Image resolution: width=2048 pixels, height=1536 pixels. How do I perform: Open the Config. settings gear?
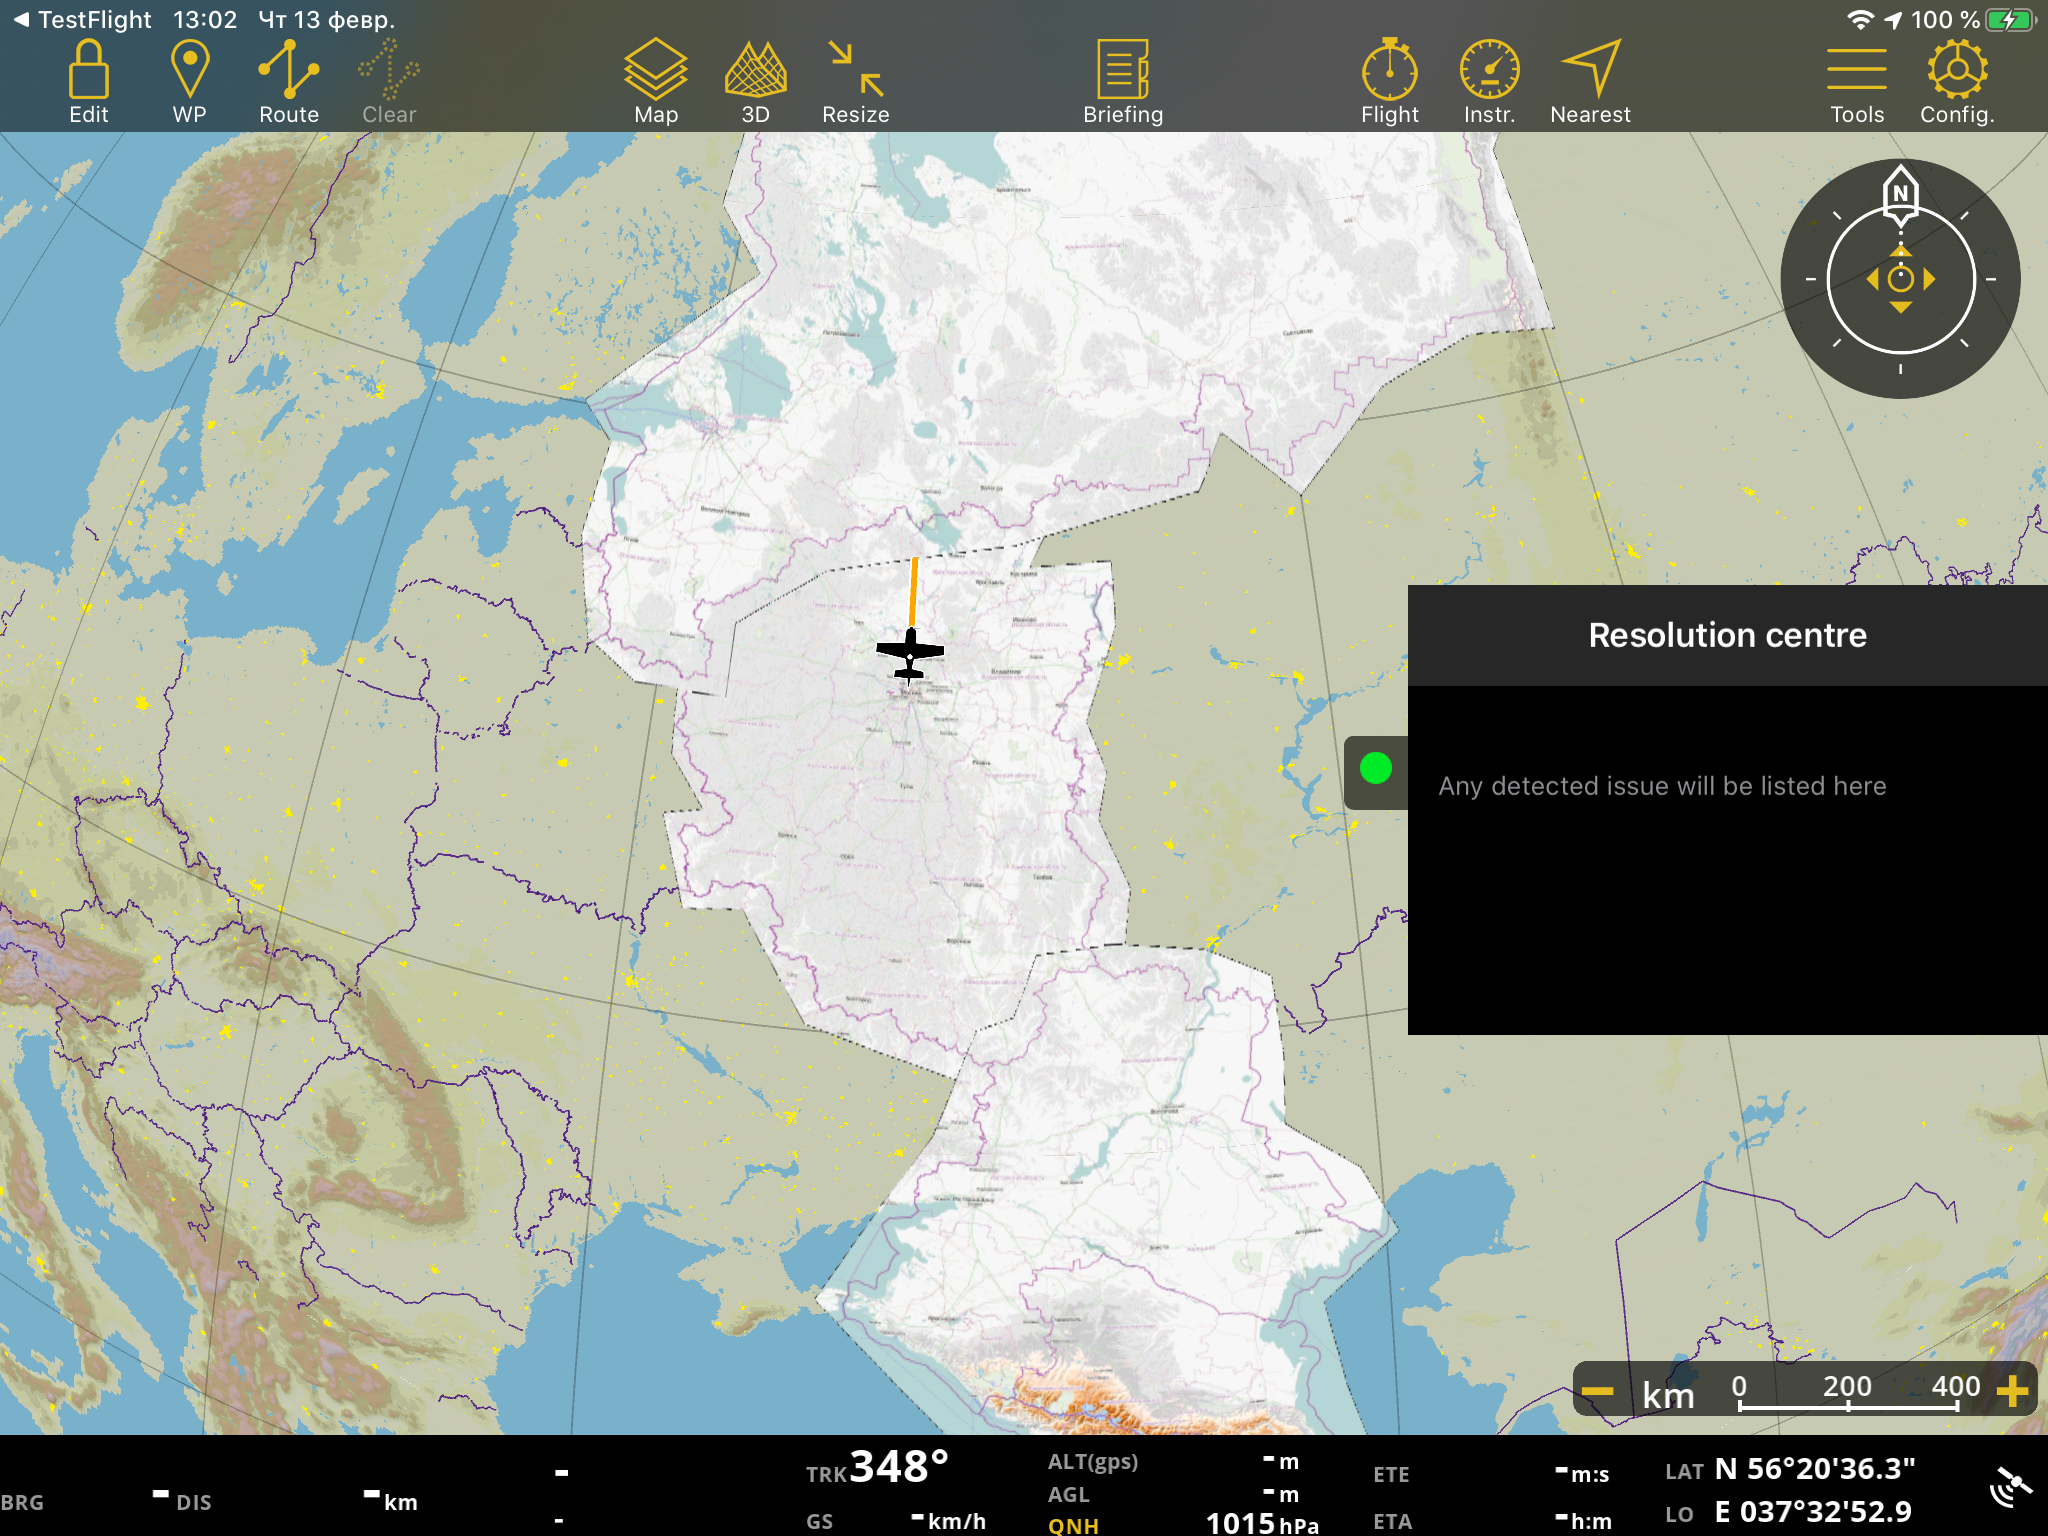pos(1957,82)
